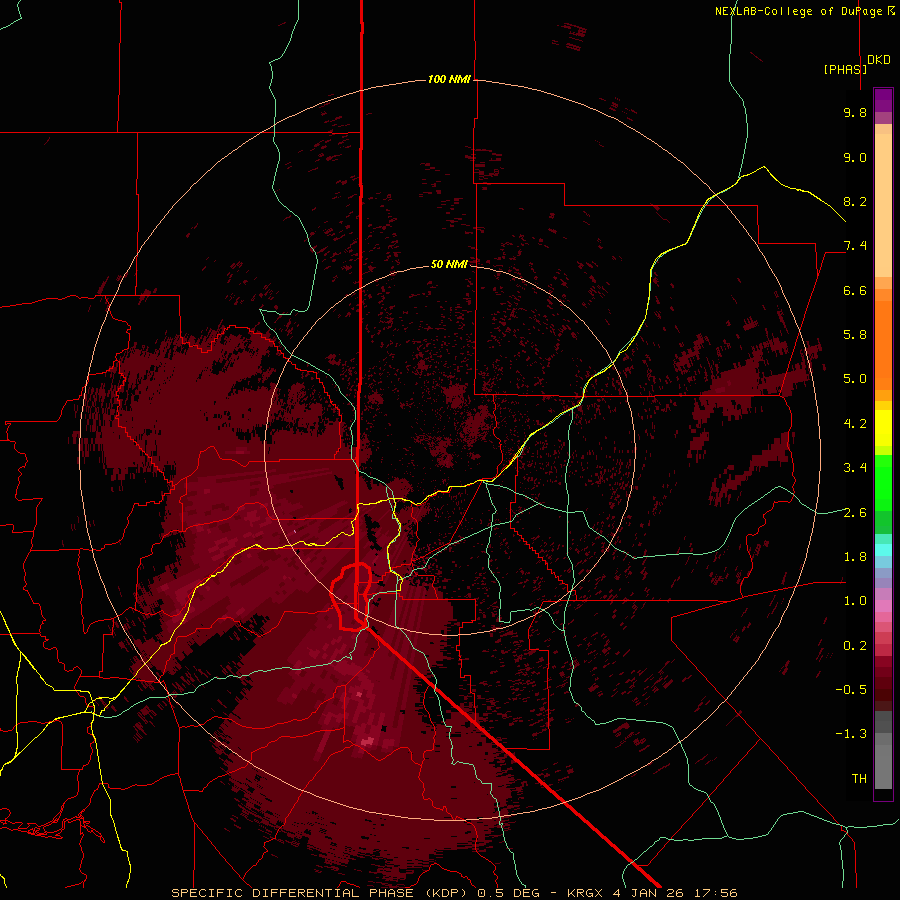Image resolution: width=900 pixels, height=900 pixels.
Task: Click the -1.3 scale value
Action: 851,734
